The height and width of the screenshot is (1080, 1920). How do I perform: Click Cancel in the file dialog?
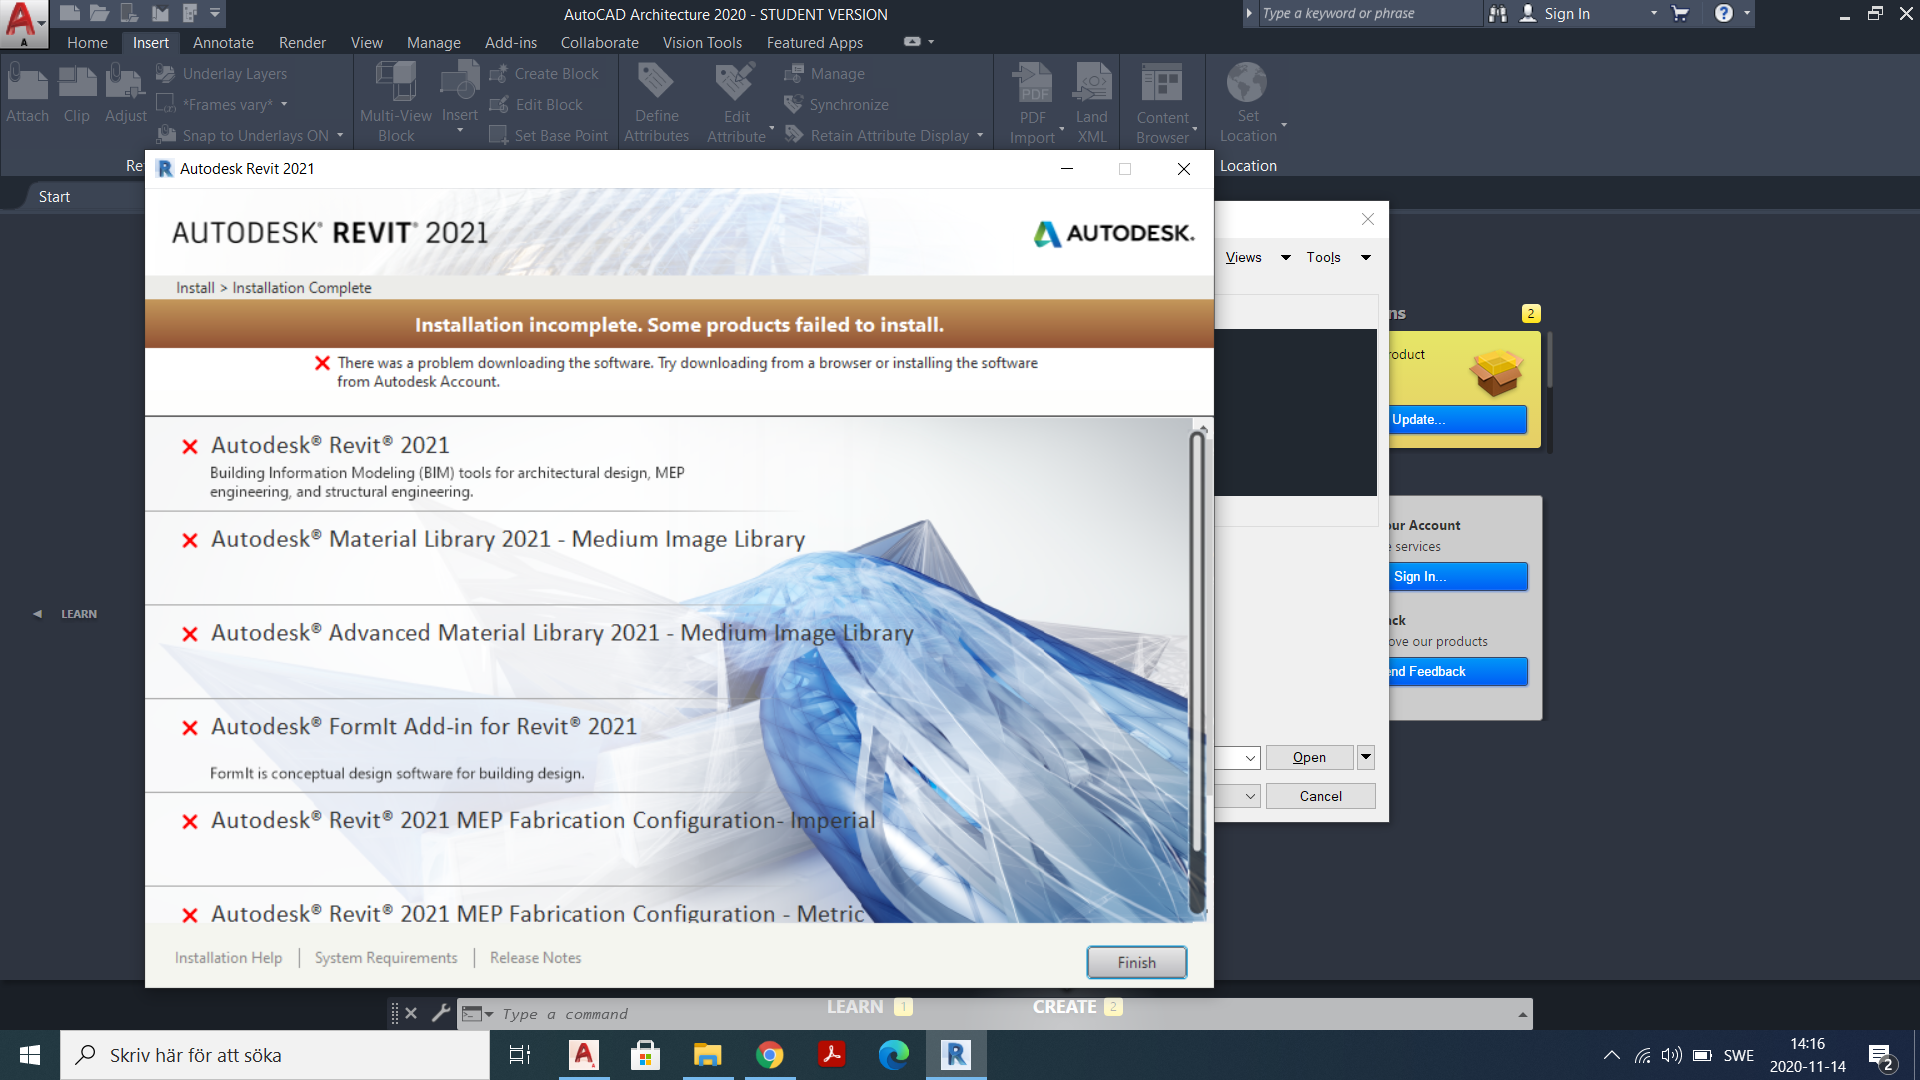point(1321,796)
